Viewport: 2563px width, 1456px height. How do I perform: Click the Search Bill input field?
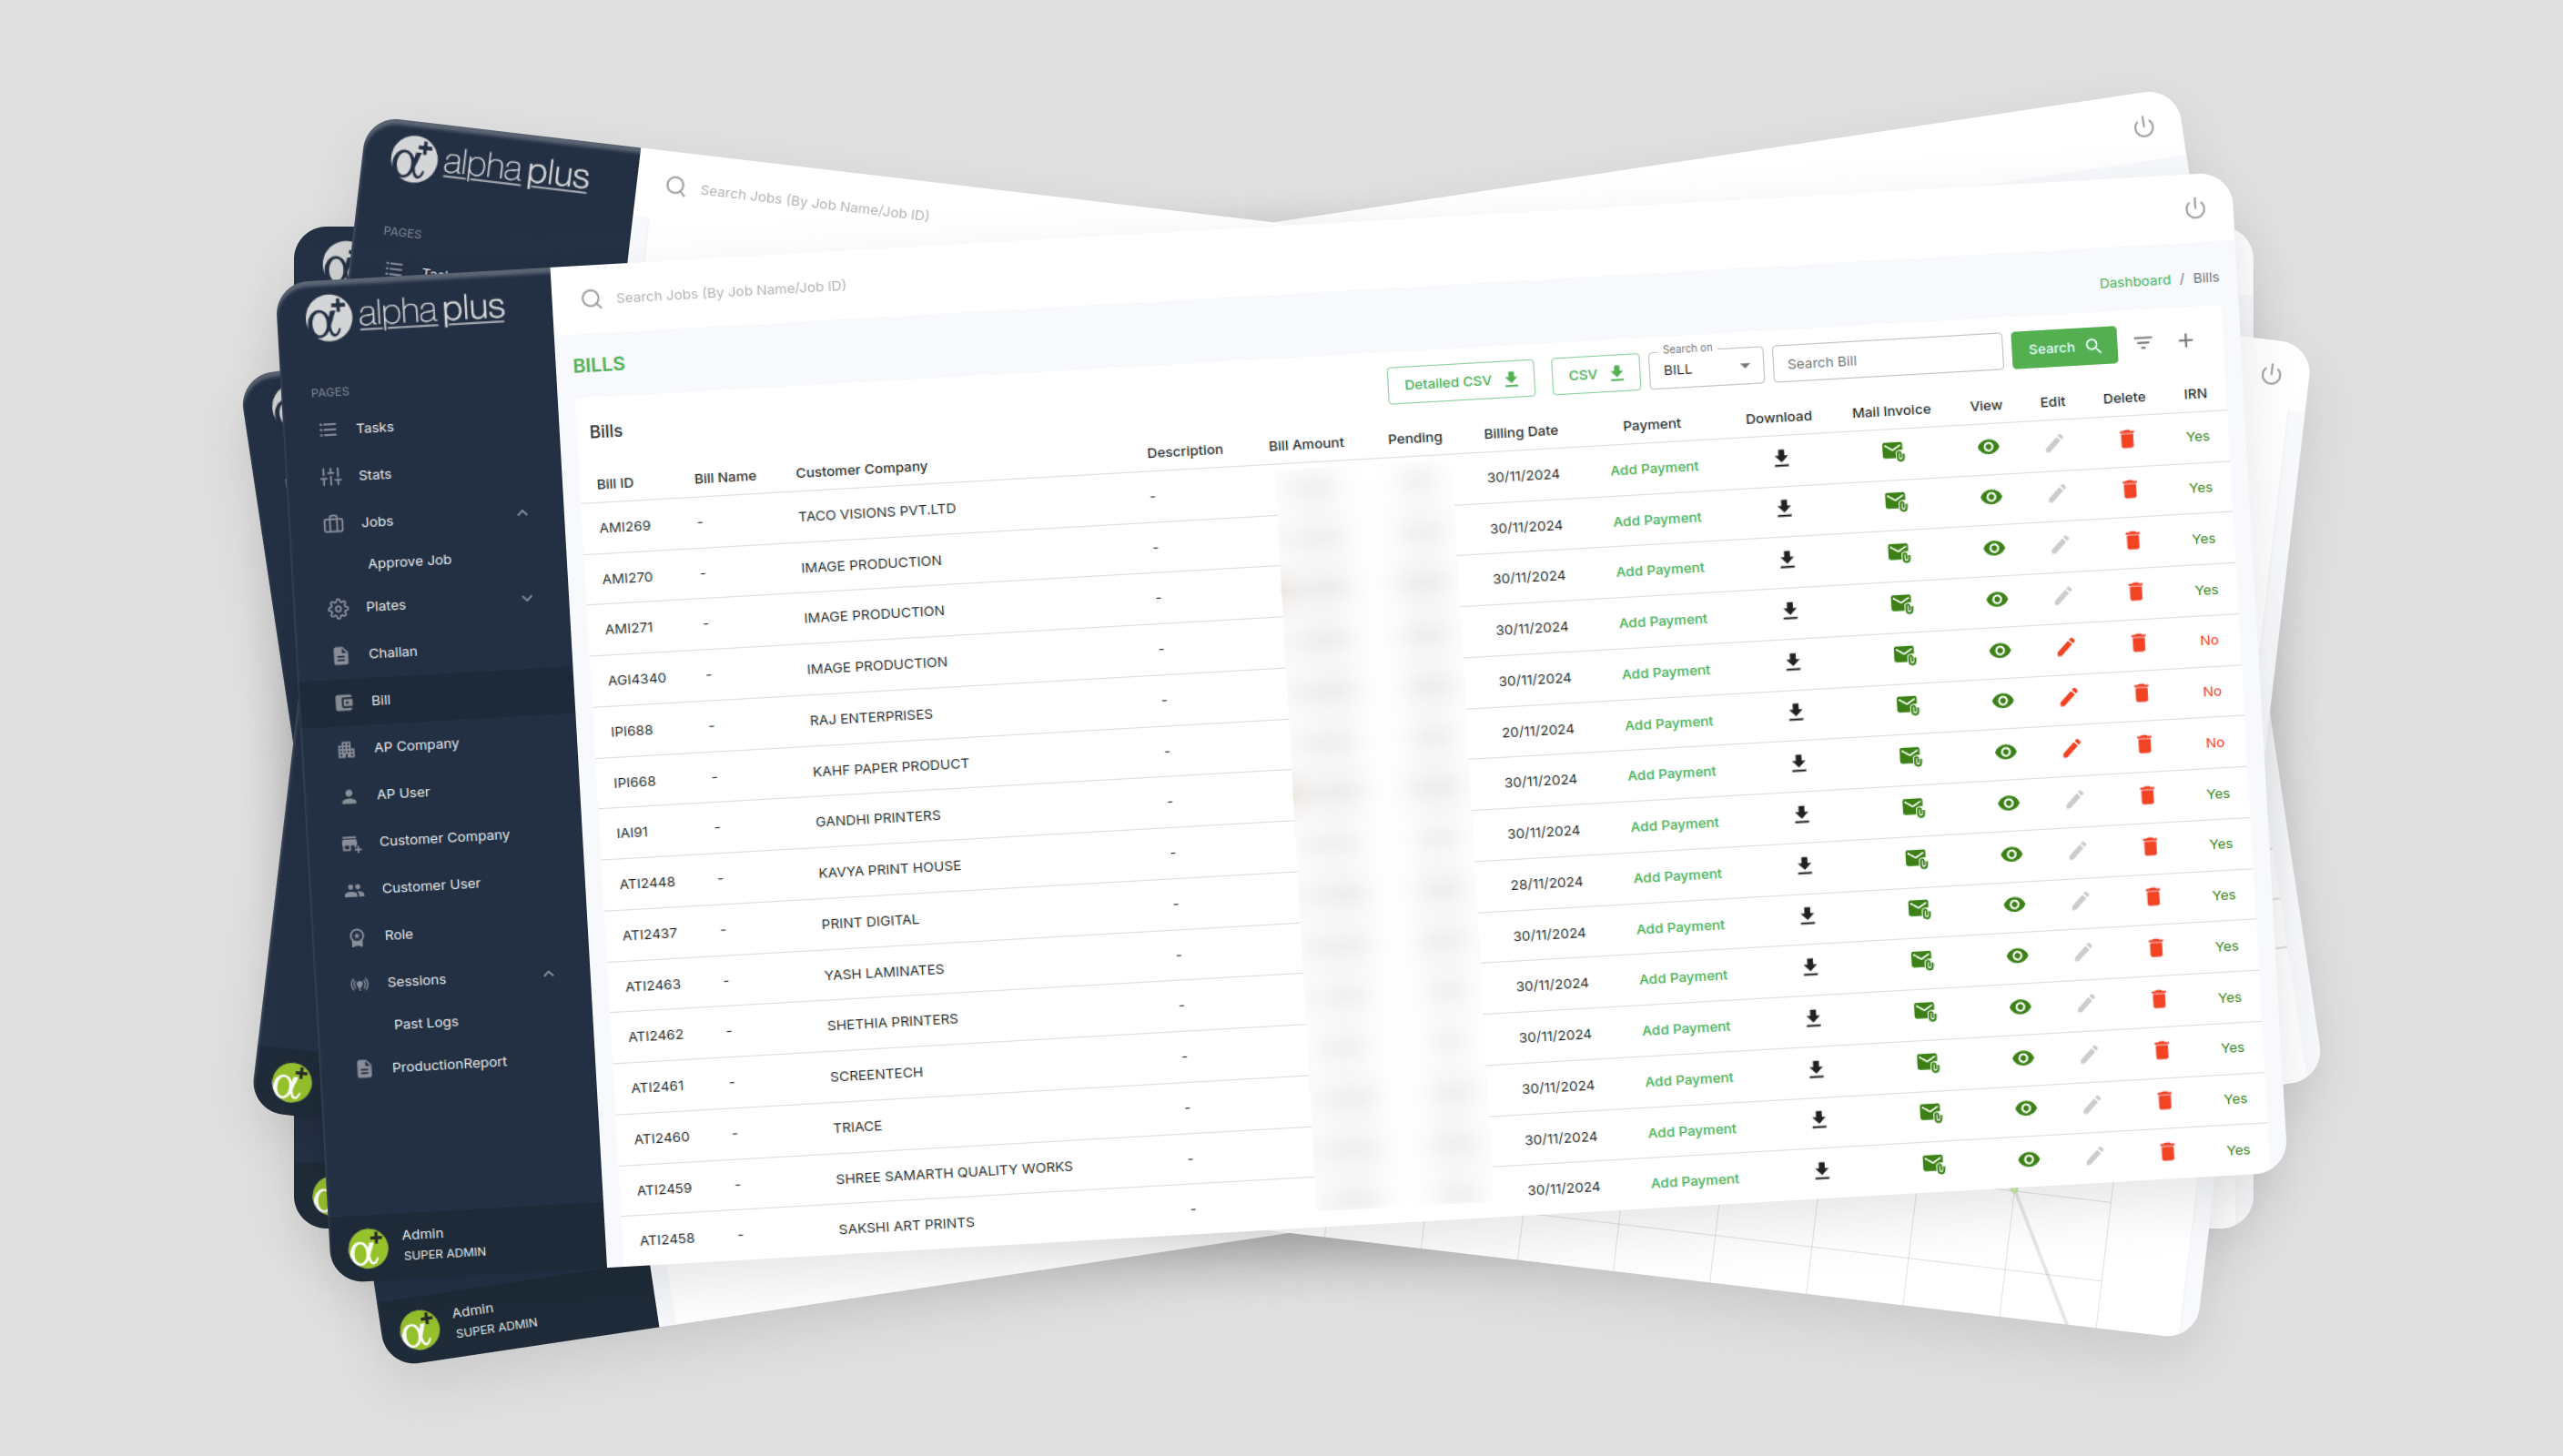[x=1887, y=359]
